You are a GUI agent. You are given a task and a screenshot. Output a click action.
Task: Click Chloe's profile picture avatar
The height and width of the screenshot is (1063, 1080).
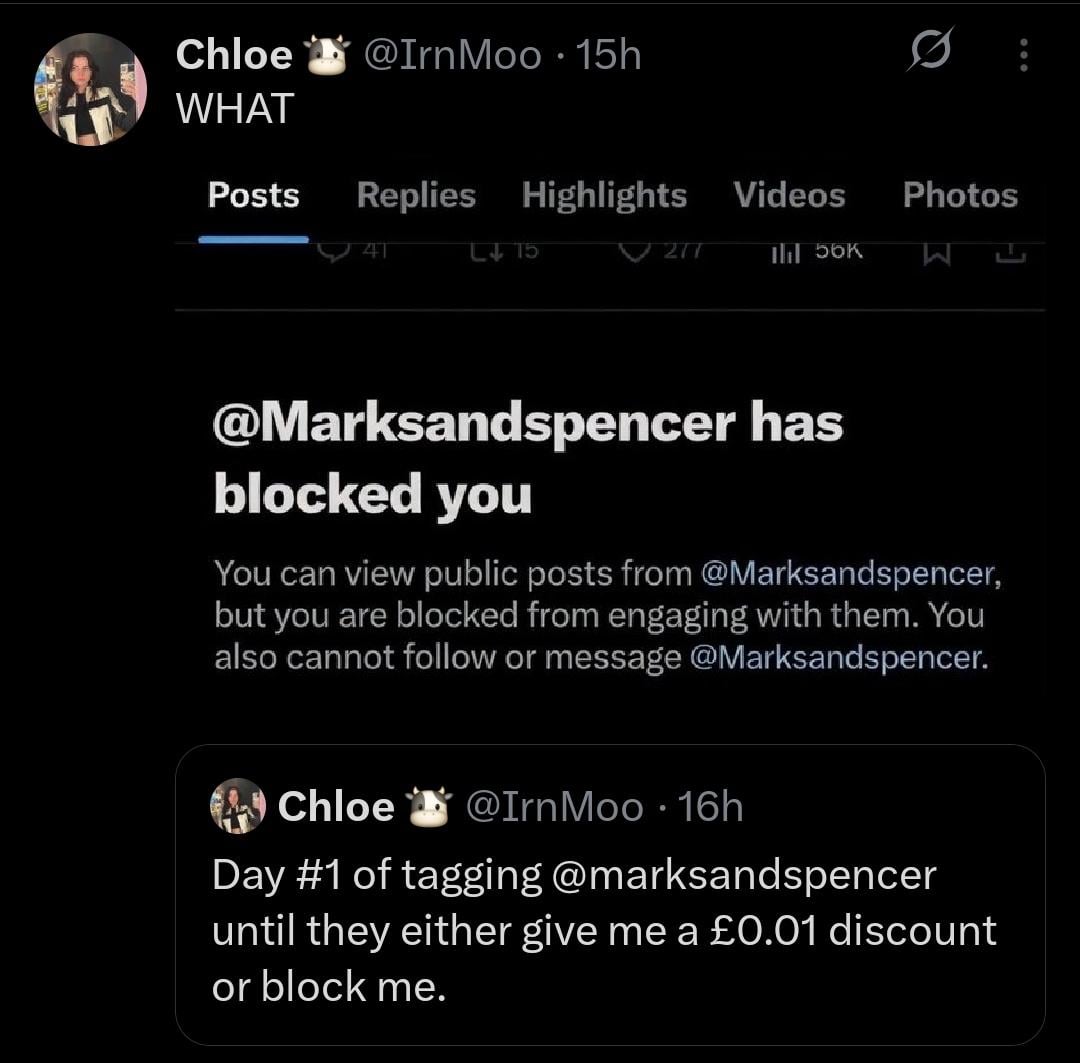coord(90,90)
